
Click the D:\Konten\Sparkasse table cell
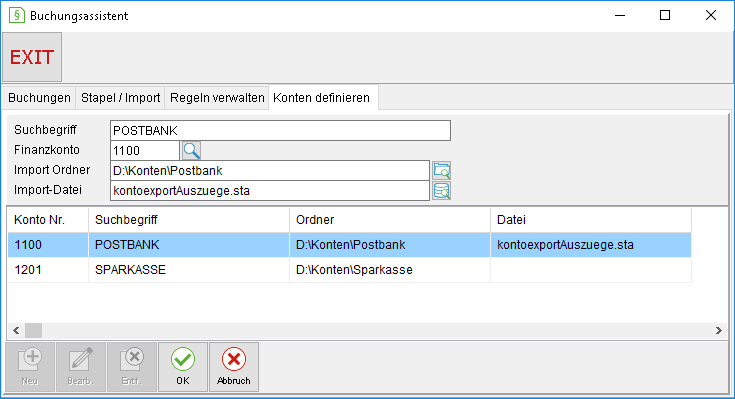(x=390, y=270)
